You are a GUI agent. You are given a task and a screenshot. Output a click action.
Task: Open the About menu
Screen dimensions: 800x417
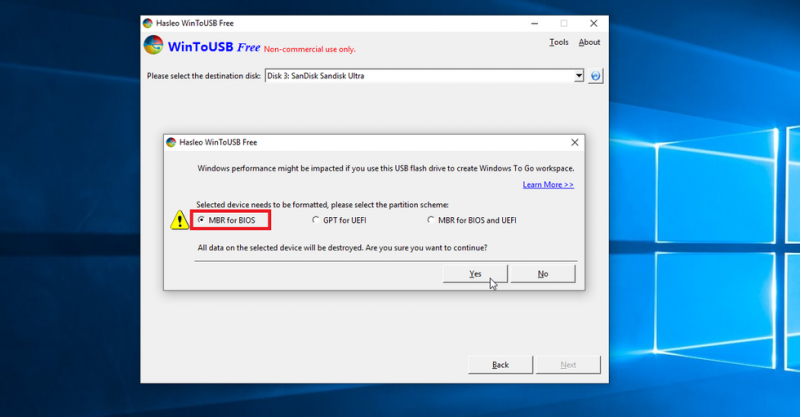[589, 42]
